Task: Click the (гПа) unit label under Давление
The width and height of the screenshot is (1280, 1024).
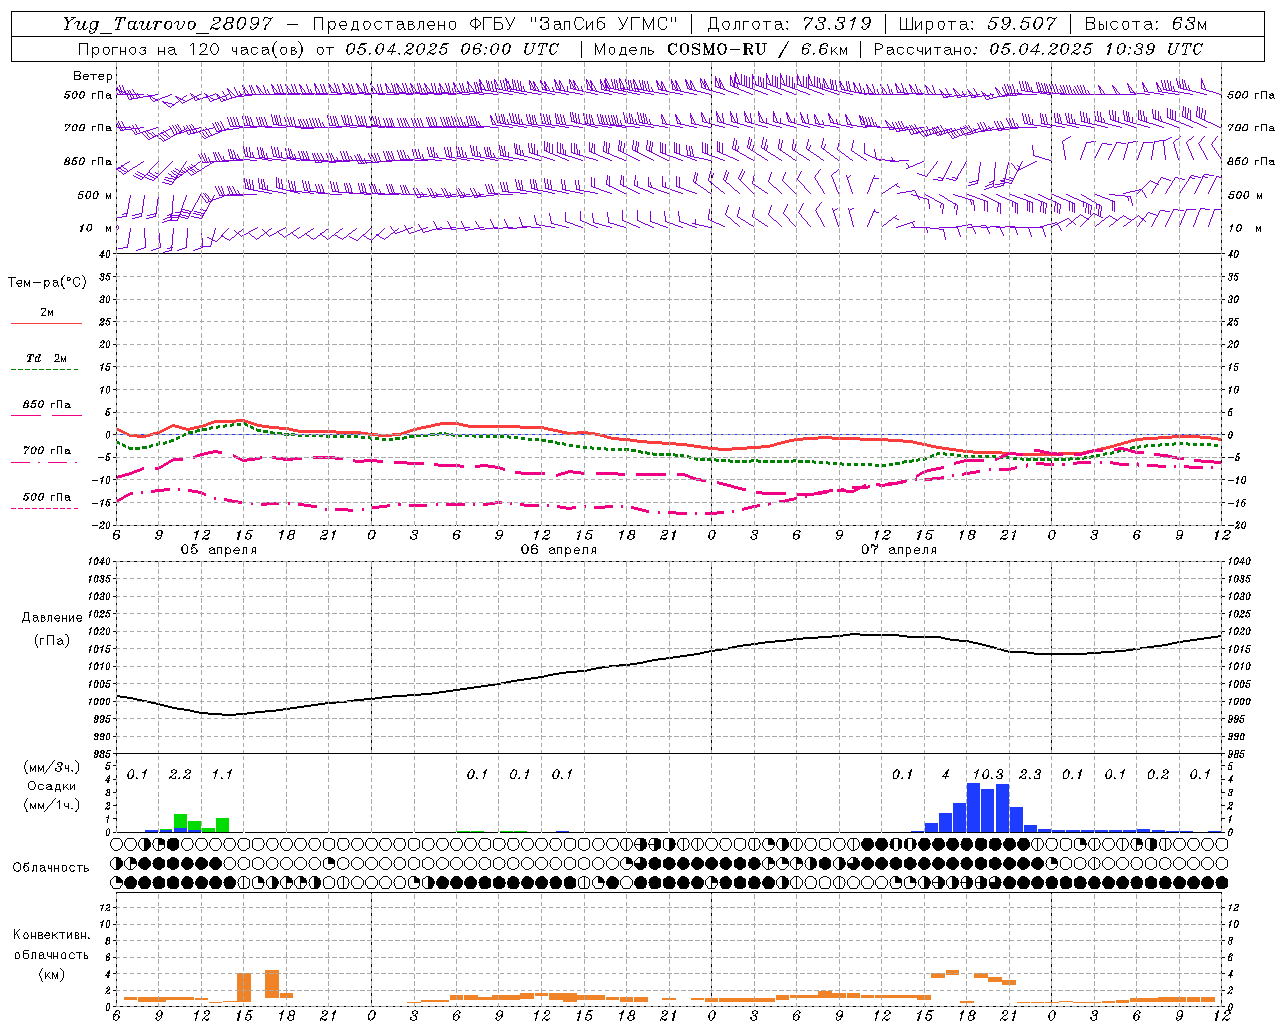Action: pyautogui.click(x=52, y=640)
